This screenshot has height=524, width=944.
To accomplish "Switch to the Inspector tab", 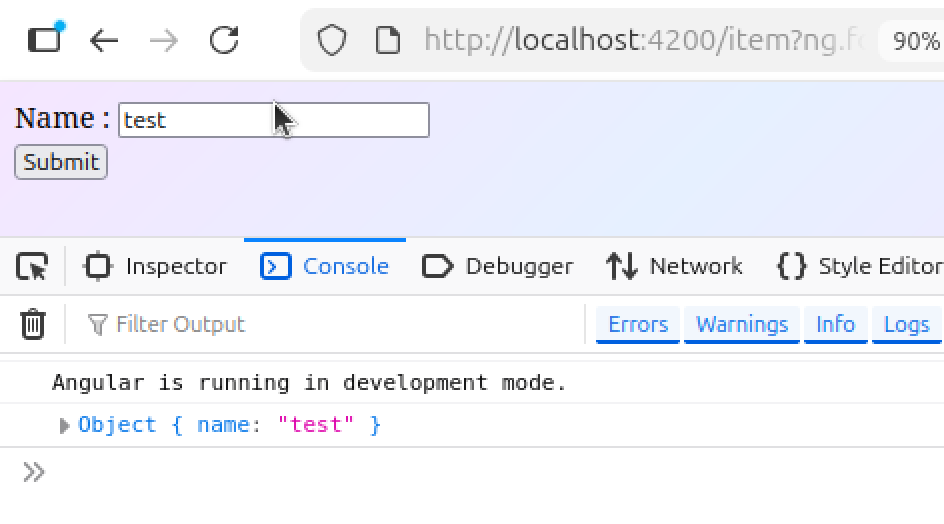I will (x=156, y=267).
